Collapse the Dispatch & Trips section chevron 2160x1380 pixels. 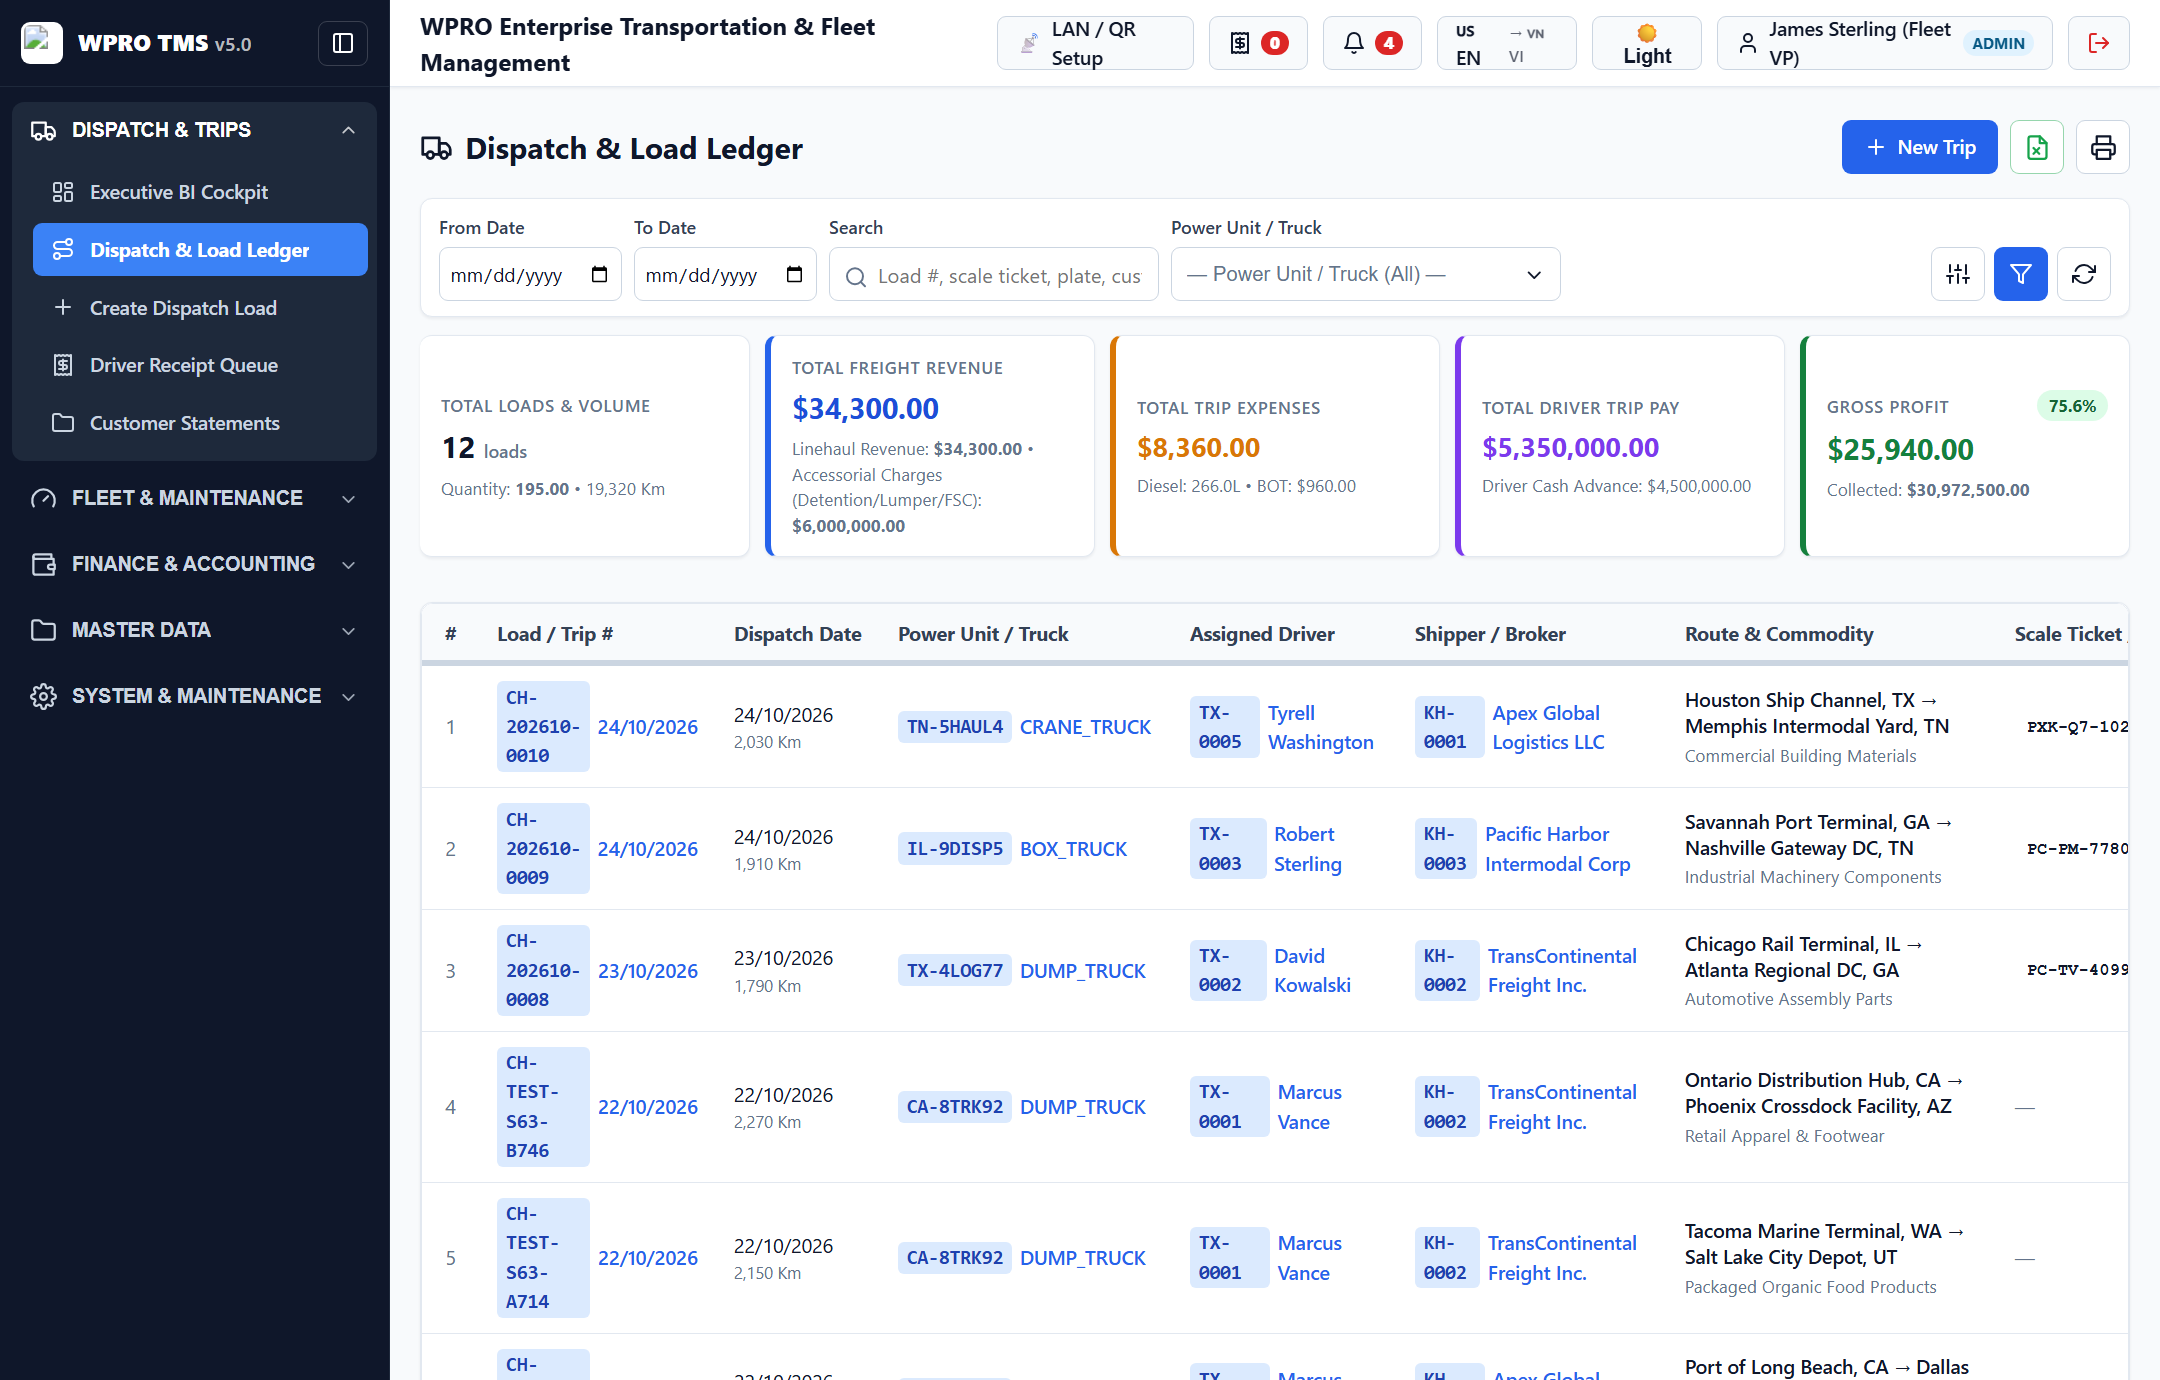point(348,130)
